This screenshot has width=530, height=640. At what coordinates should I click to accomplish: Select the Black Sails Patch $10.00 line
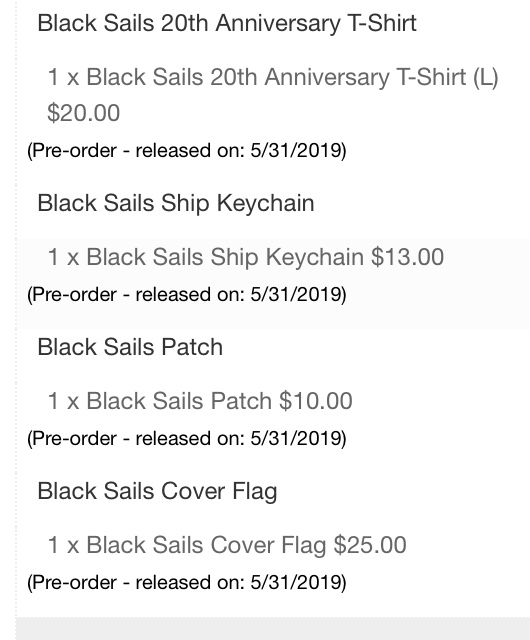click(200, 401)
